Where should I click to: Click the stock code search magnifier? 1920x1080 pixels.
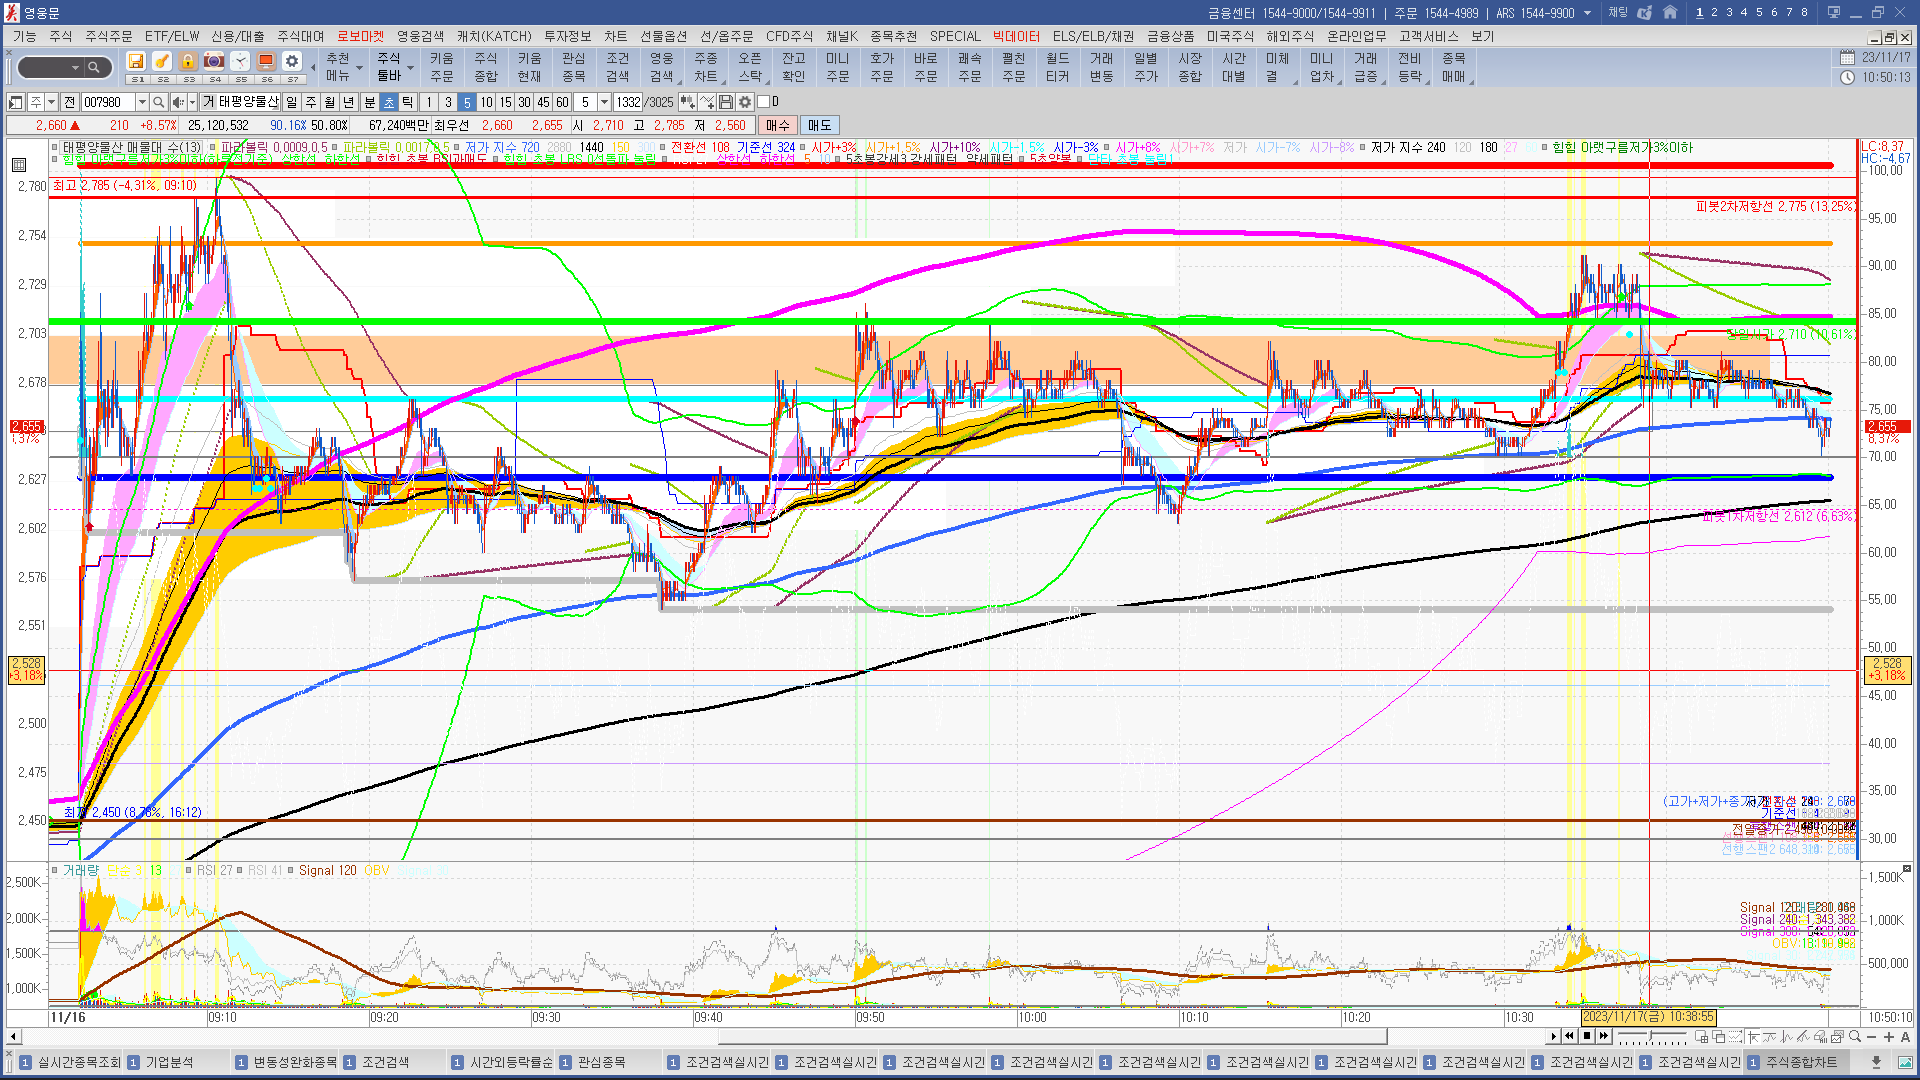[x=158, y=102]
